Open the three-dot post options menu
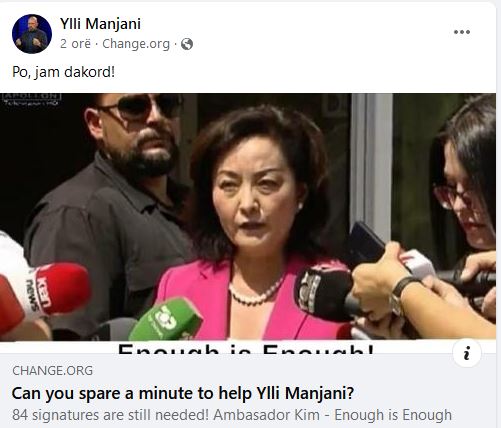This screenshot has width=501, height=428. coord(462,32)
